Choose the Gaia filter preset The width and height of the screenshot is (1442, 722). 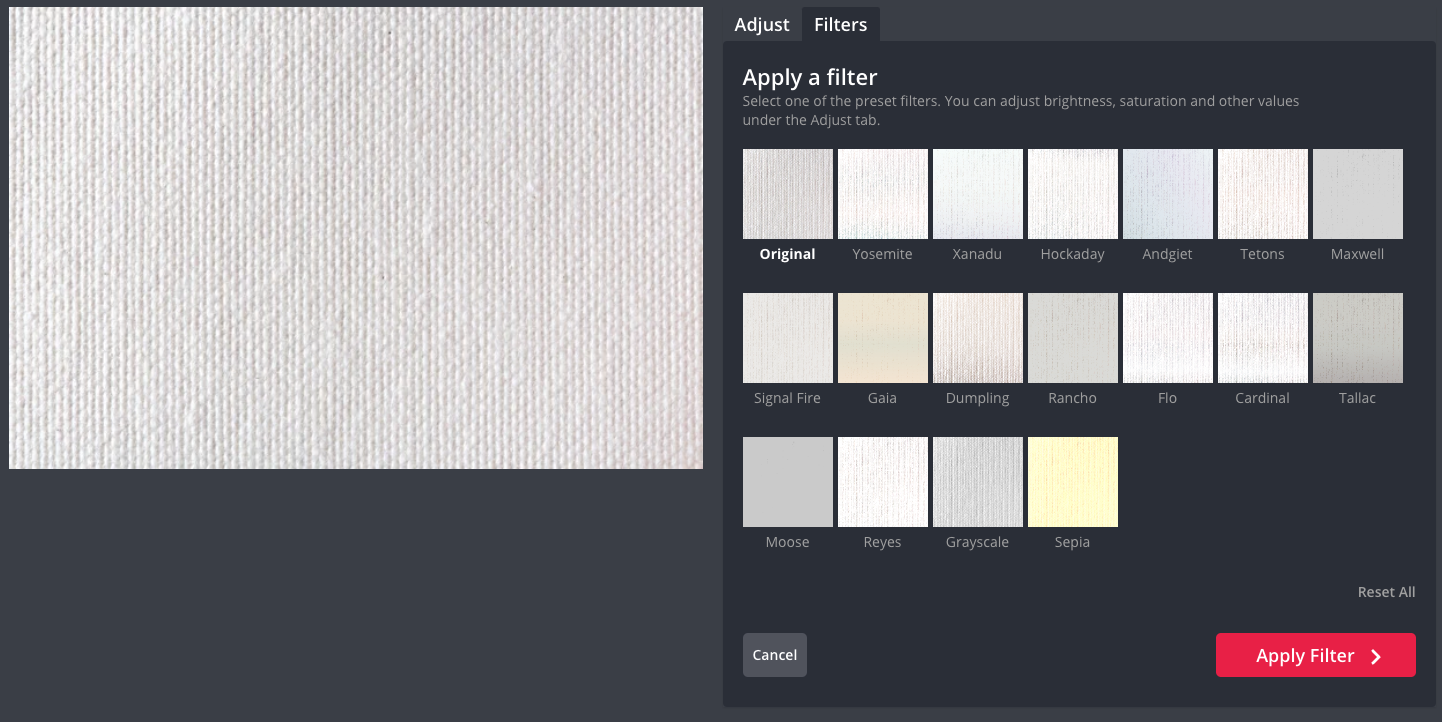(882, 338)
